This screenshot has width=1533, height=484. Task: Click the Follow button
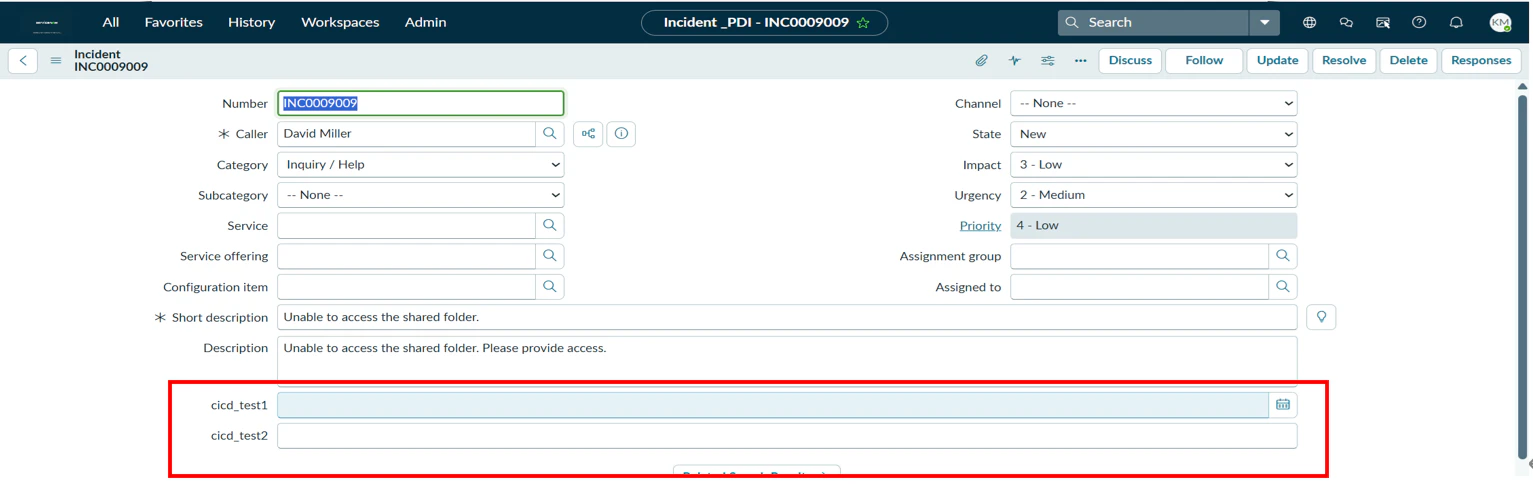coord(1204,60)
